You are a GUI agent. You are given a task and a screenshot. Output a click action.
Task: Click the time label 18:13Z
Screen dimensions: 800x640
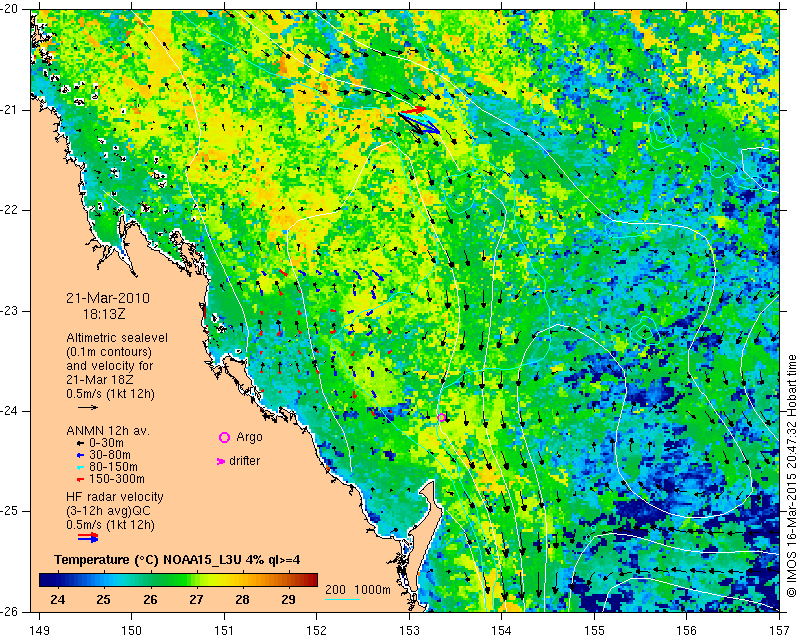point(104,314)
